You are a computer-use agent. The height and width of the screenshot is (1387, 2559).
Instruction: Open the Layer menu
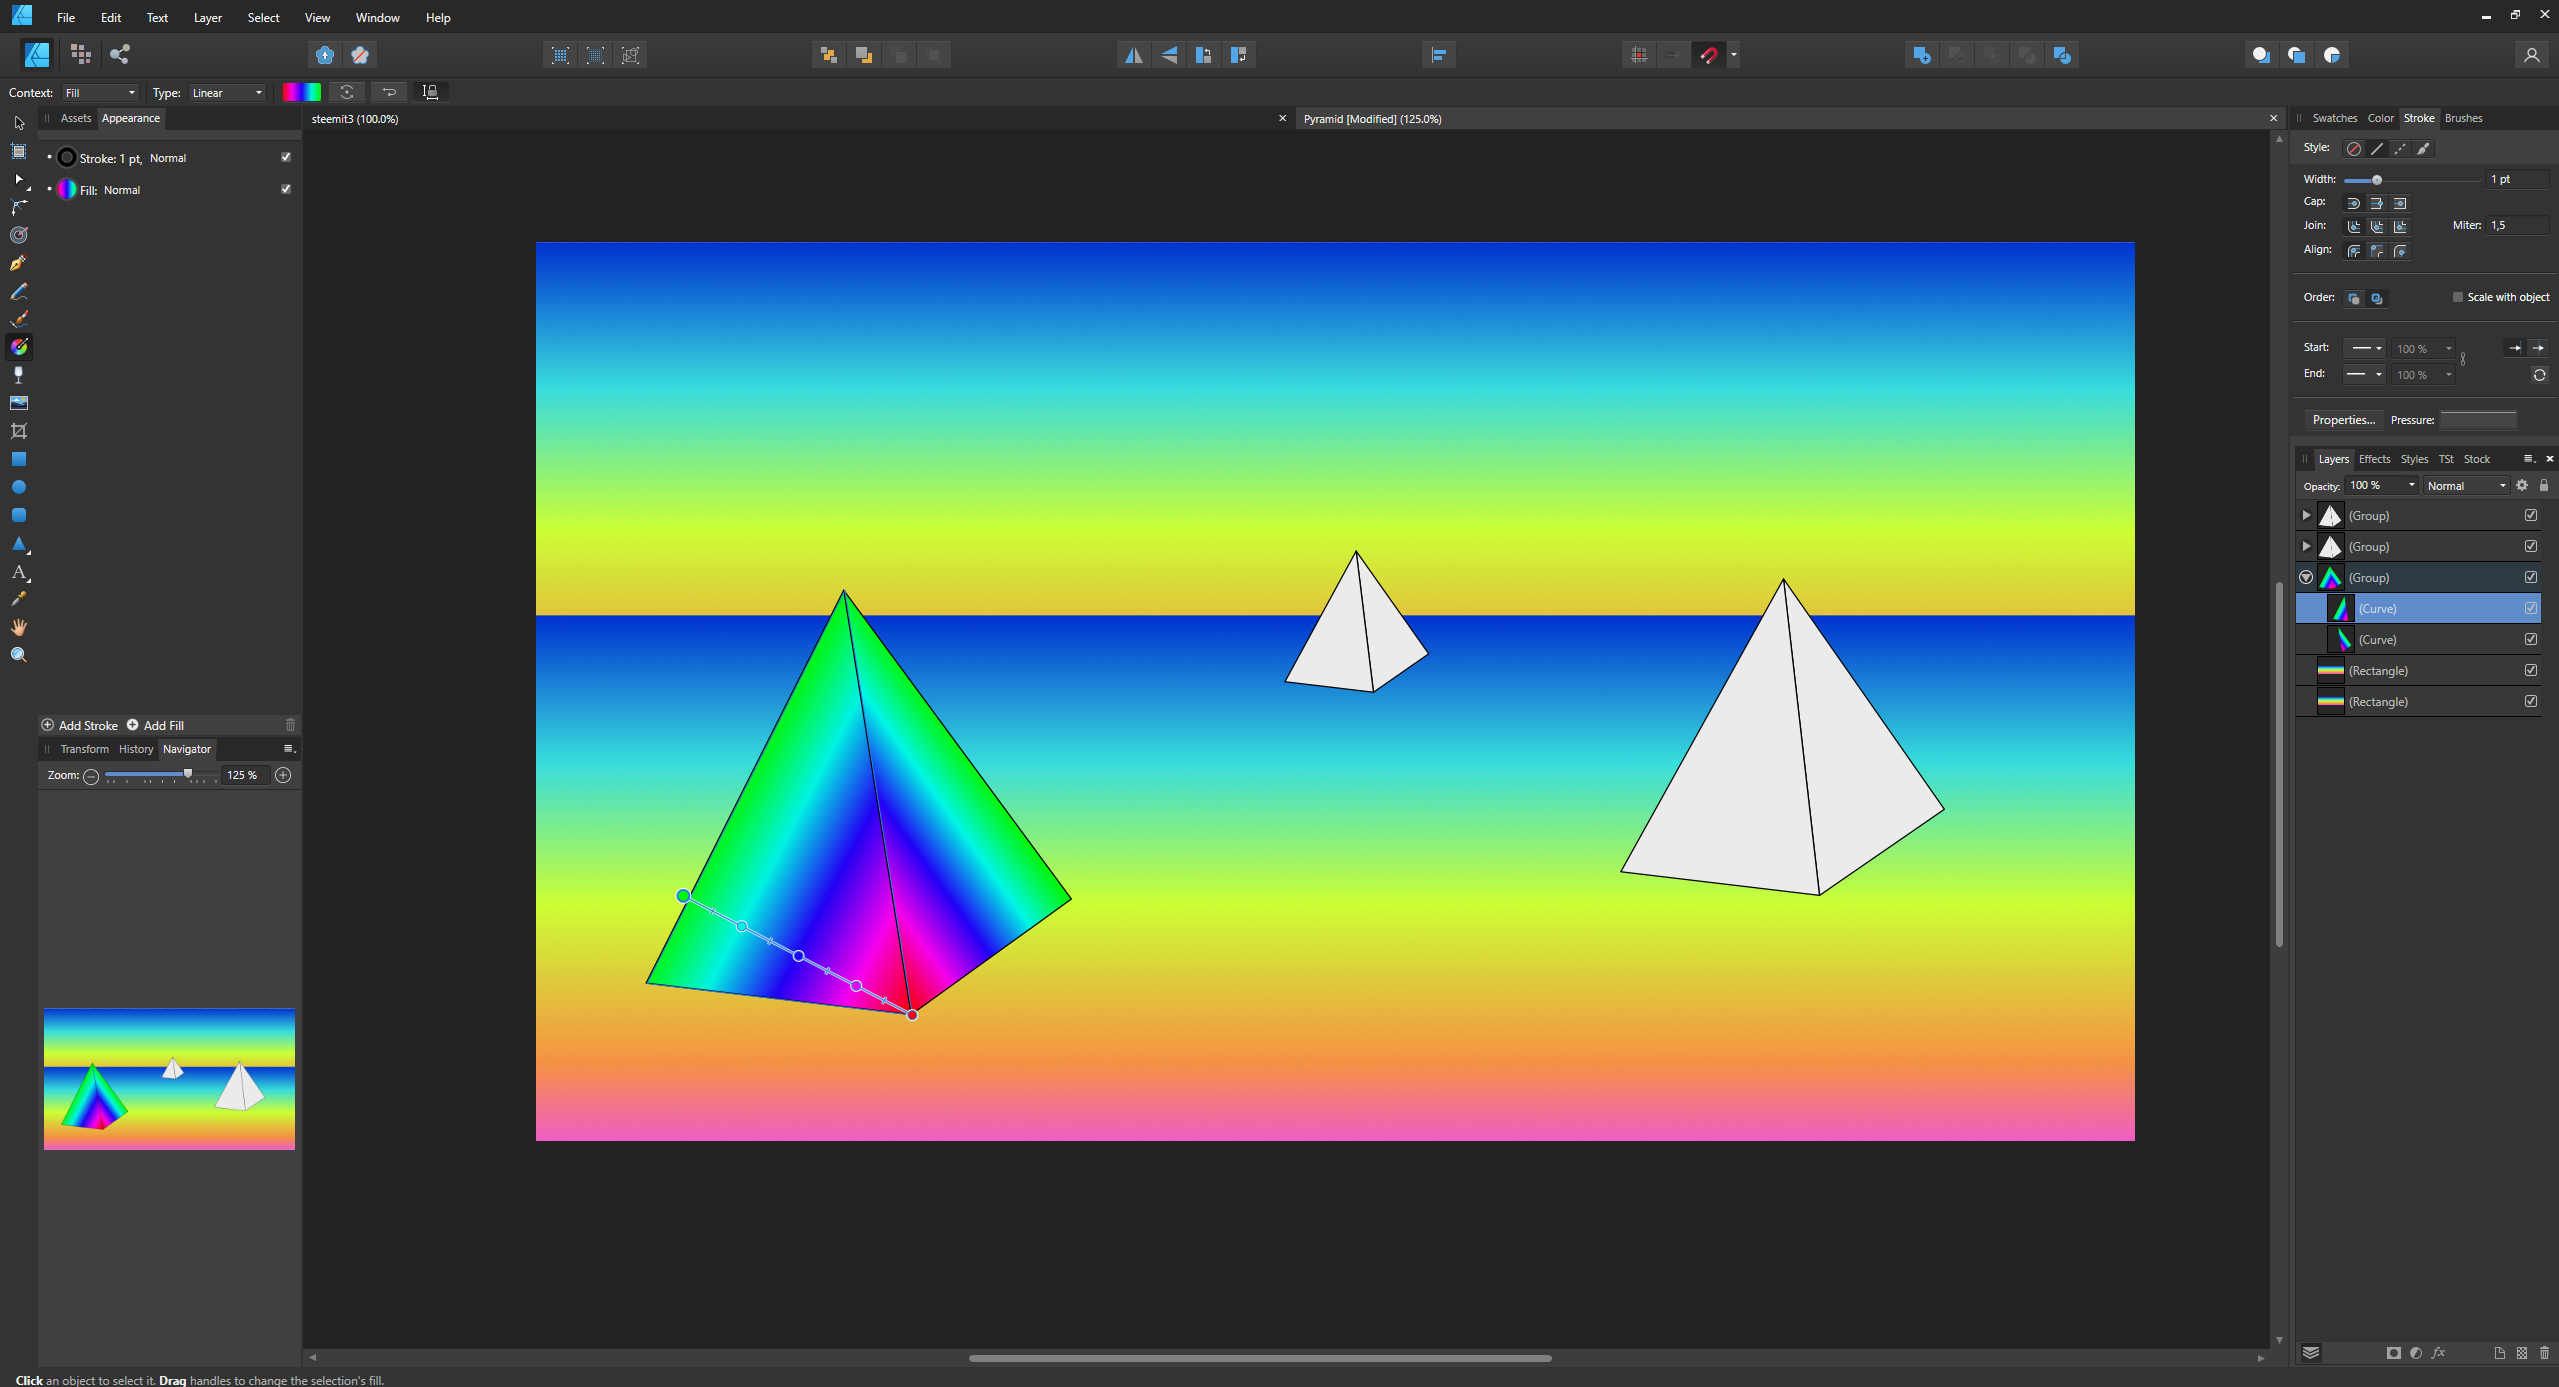click(207, 18)
